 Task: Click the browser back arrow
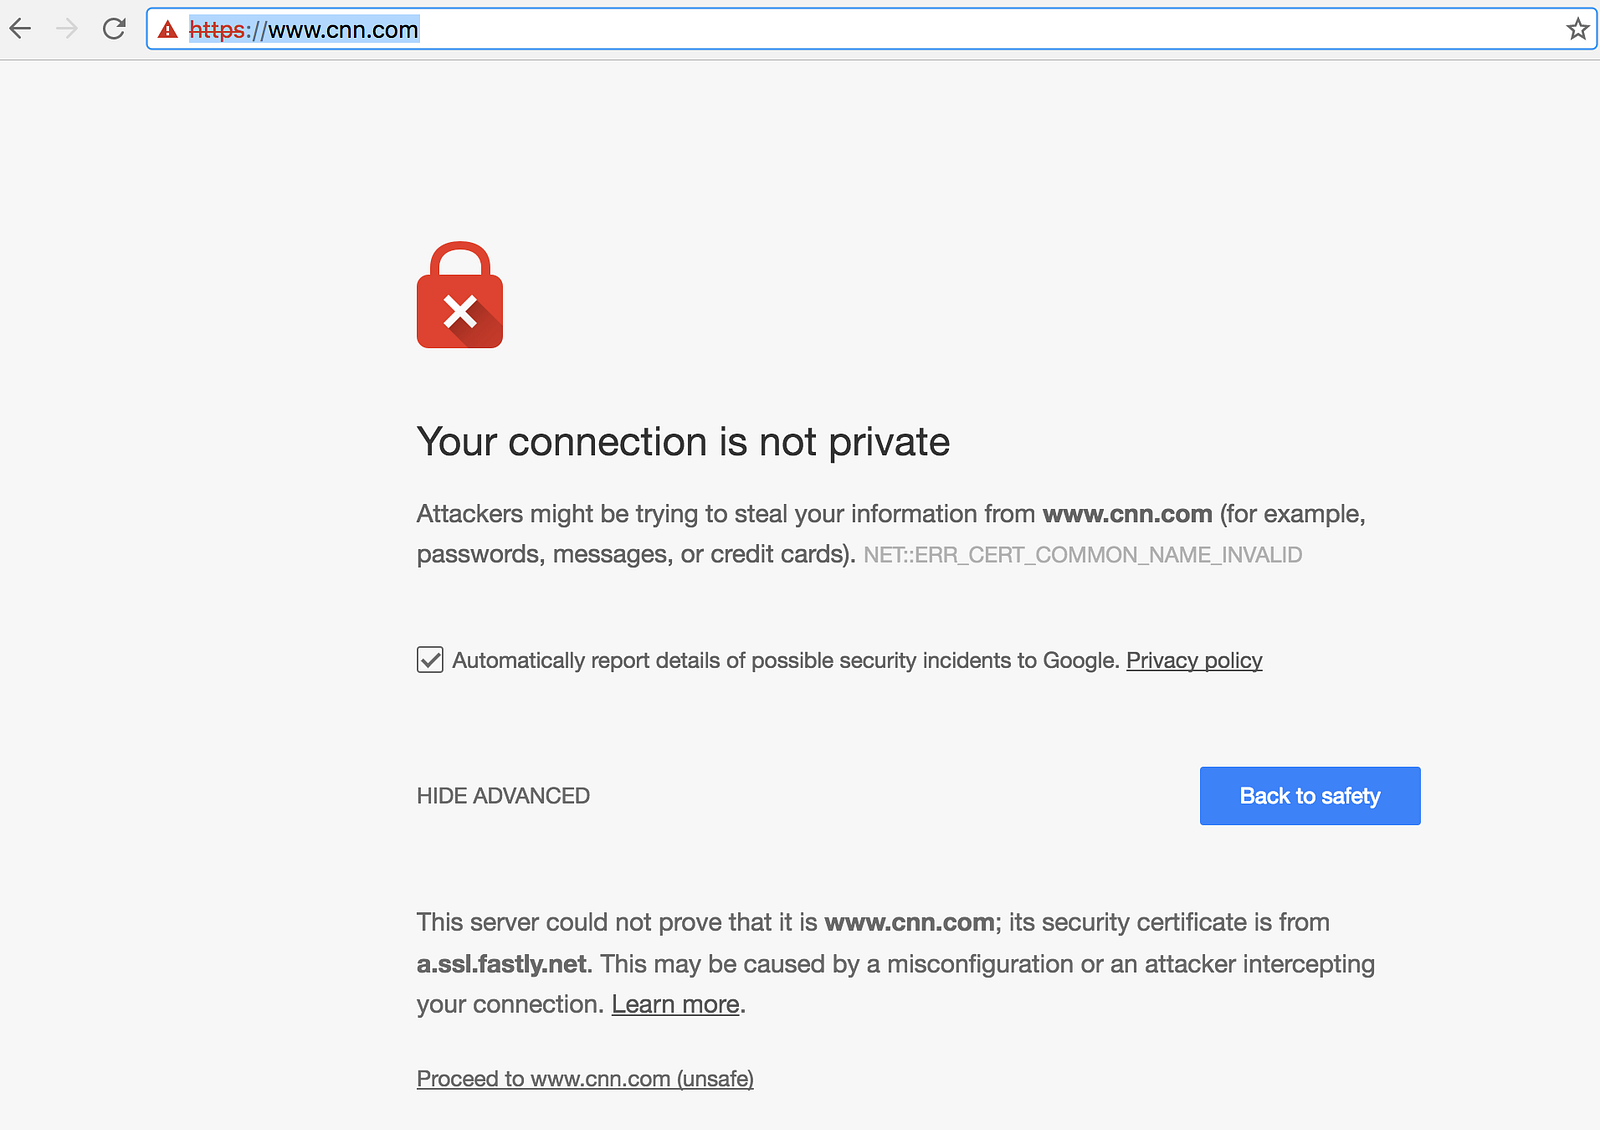tap(21, 29)
